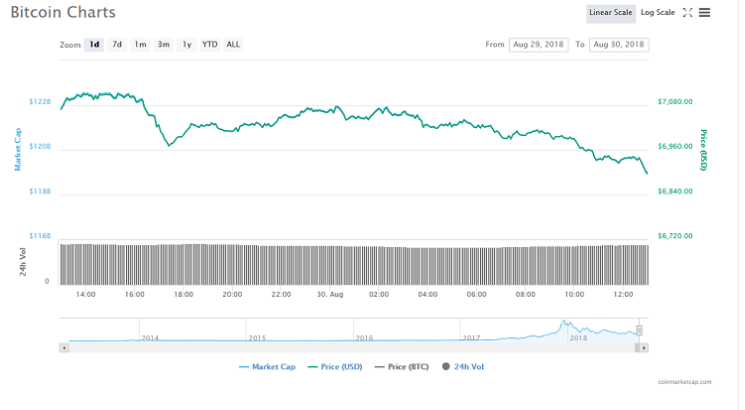The width and height of the screenshot is (745, 410).
Task: Switch to Linear Scale
Action: coord(611,13)
